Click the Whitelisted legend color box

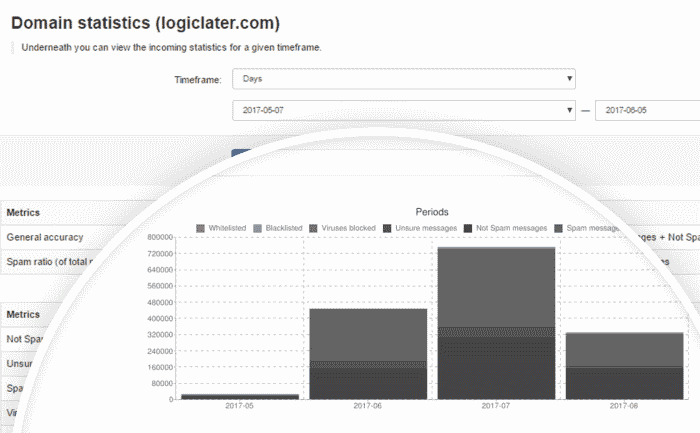pyautogui.click(x=200, y=228)
